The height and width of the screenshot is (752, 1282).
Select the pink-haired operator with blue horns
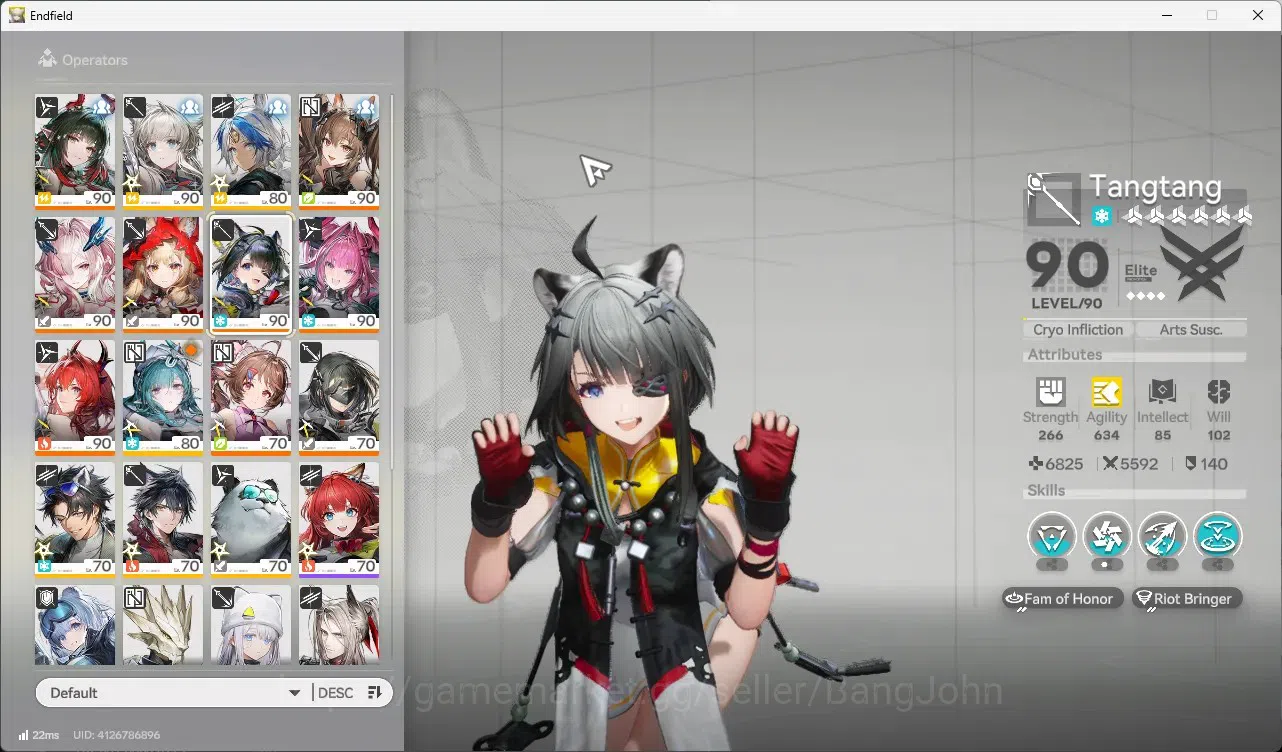click(75, 274)
